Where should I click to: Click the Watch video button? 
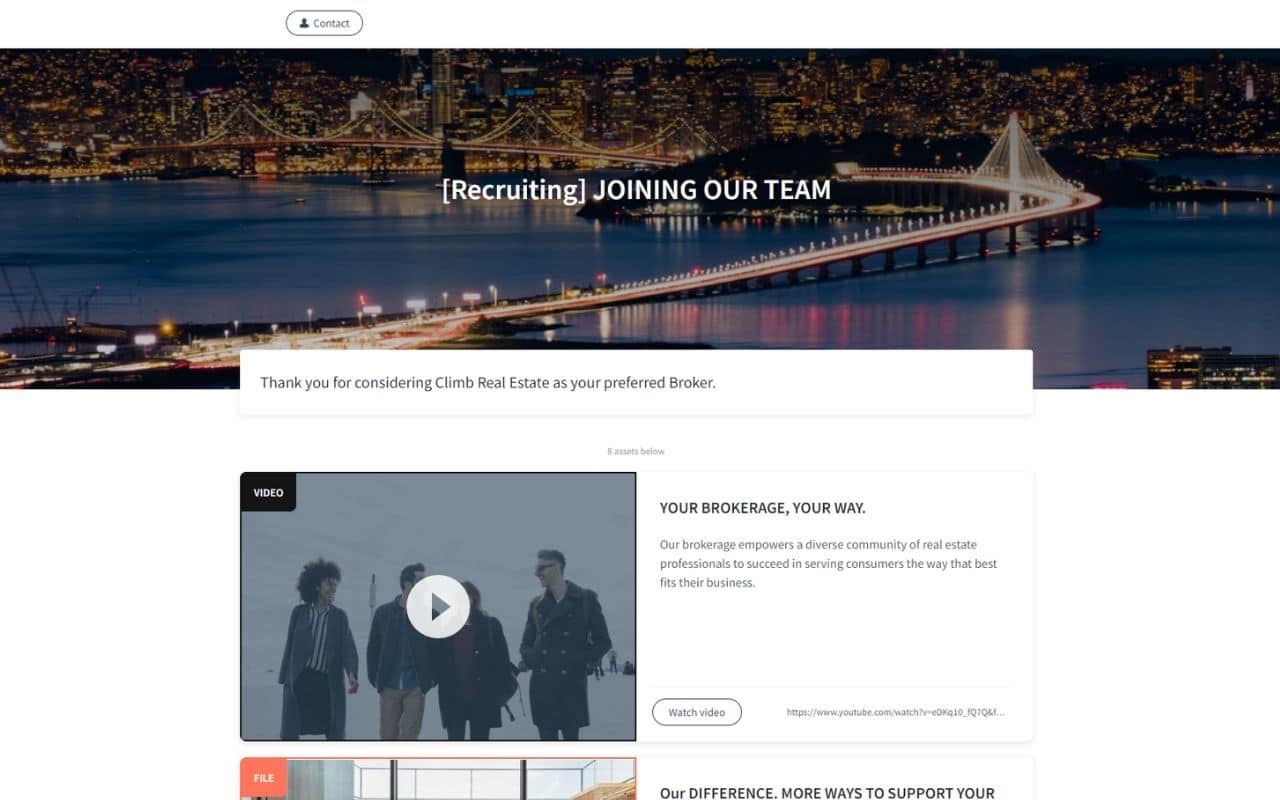pos(697,712)
